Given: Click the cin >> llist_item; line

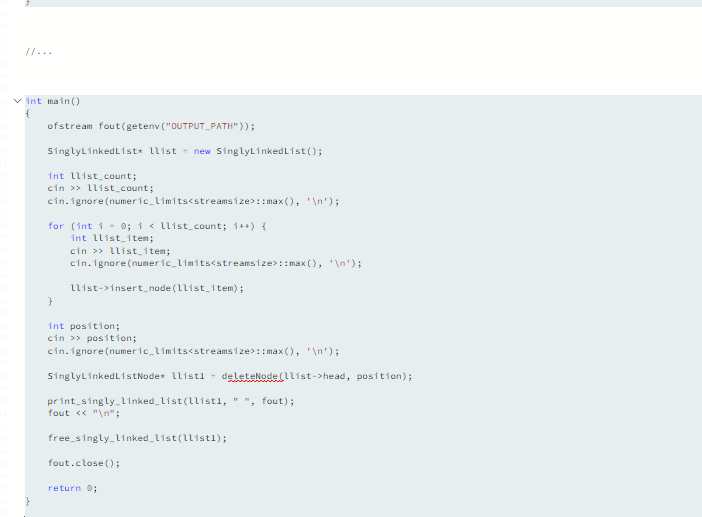Looking at the screenshot, I should pyautogui.click(x=120, y=251).
